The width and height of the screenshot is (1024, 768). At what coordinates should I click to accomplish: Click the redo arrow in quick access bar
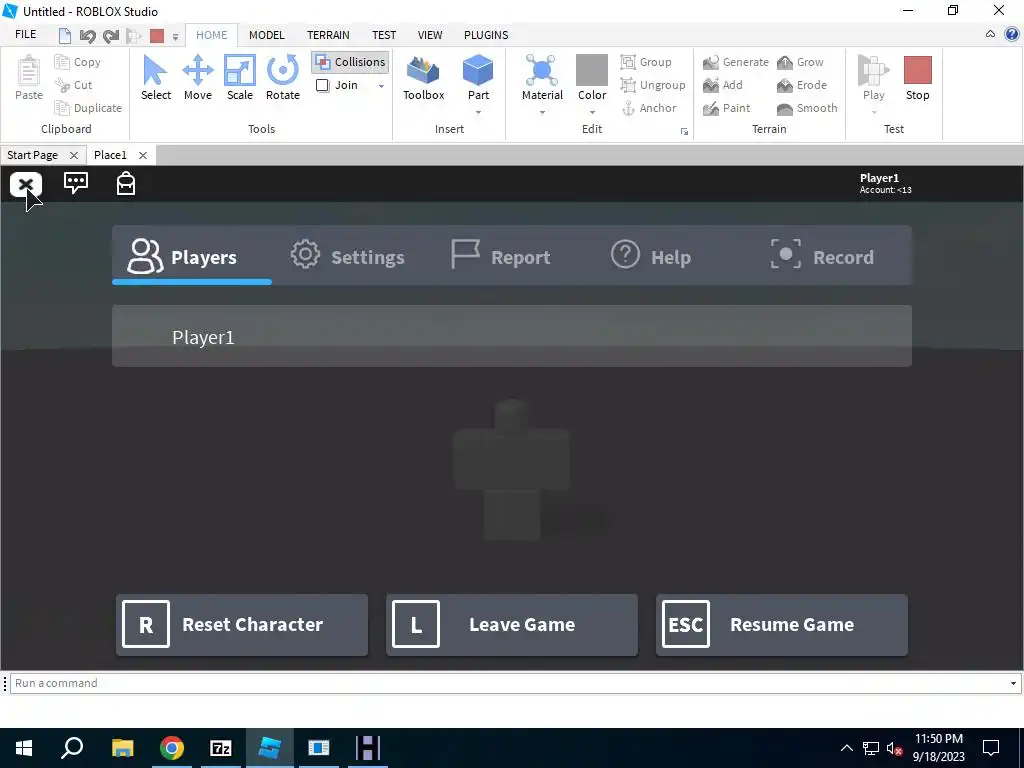click(111, 35)
